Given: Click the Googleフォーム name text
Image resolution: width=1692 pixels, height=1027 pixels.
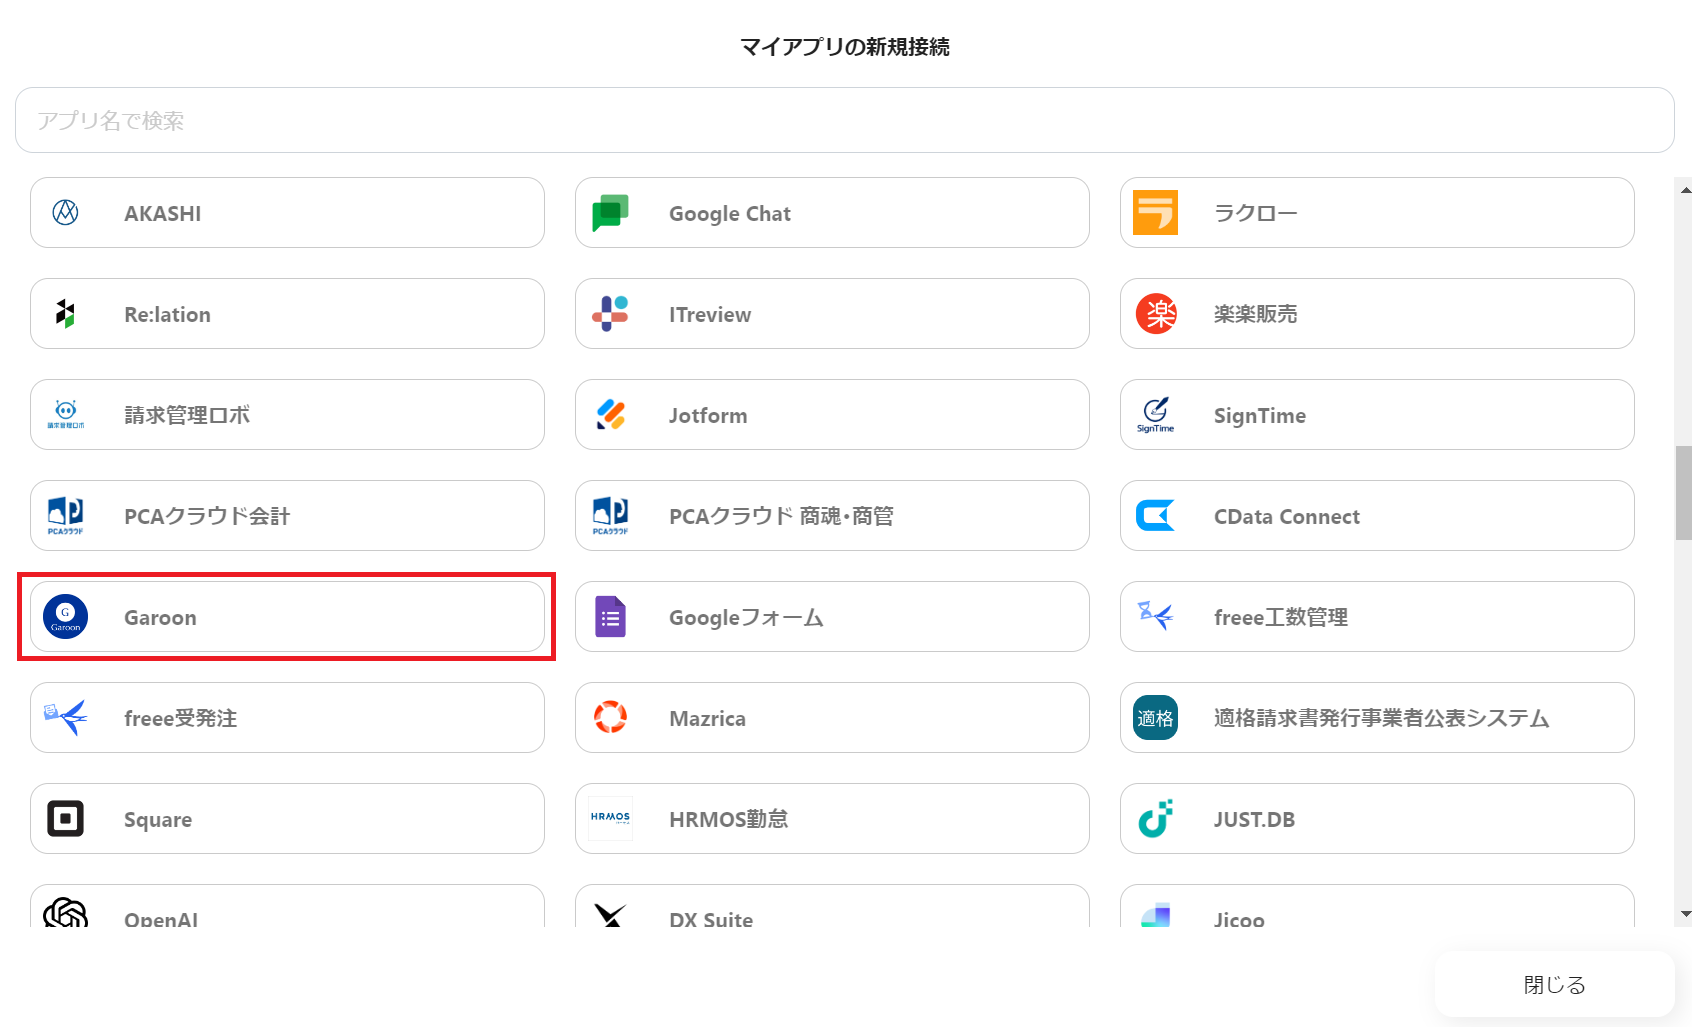Looking at the screenshot, I should (x=746, y=618).
